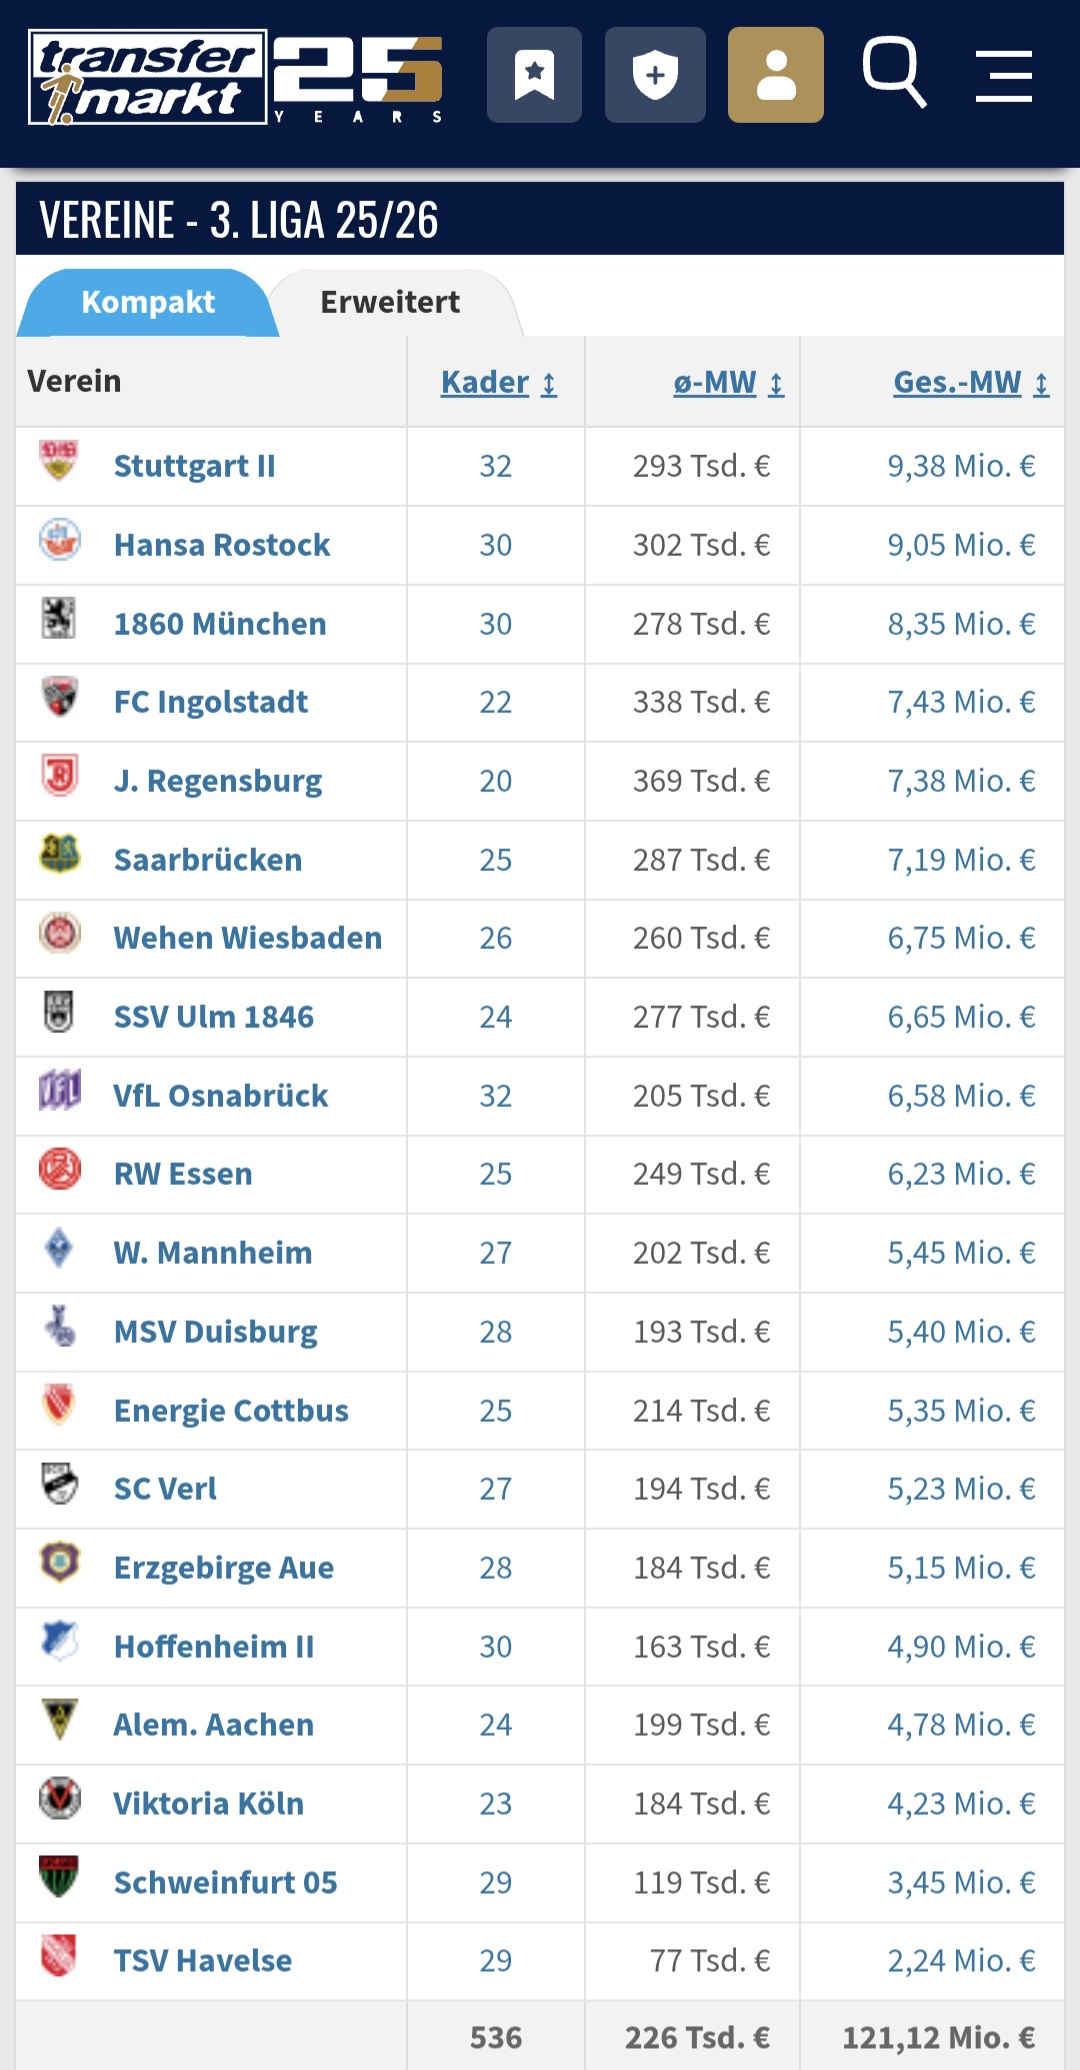Click the RW Essen club crest
The width and height of the screenshot is (1080, 2070).
[x=59, y=1169]
